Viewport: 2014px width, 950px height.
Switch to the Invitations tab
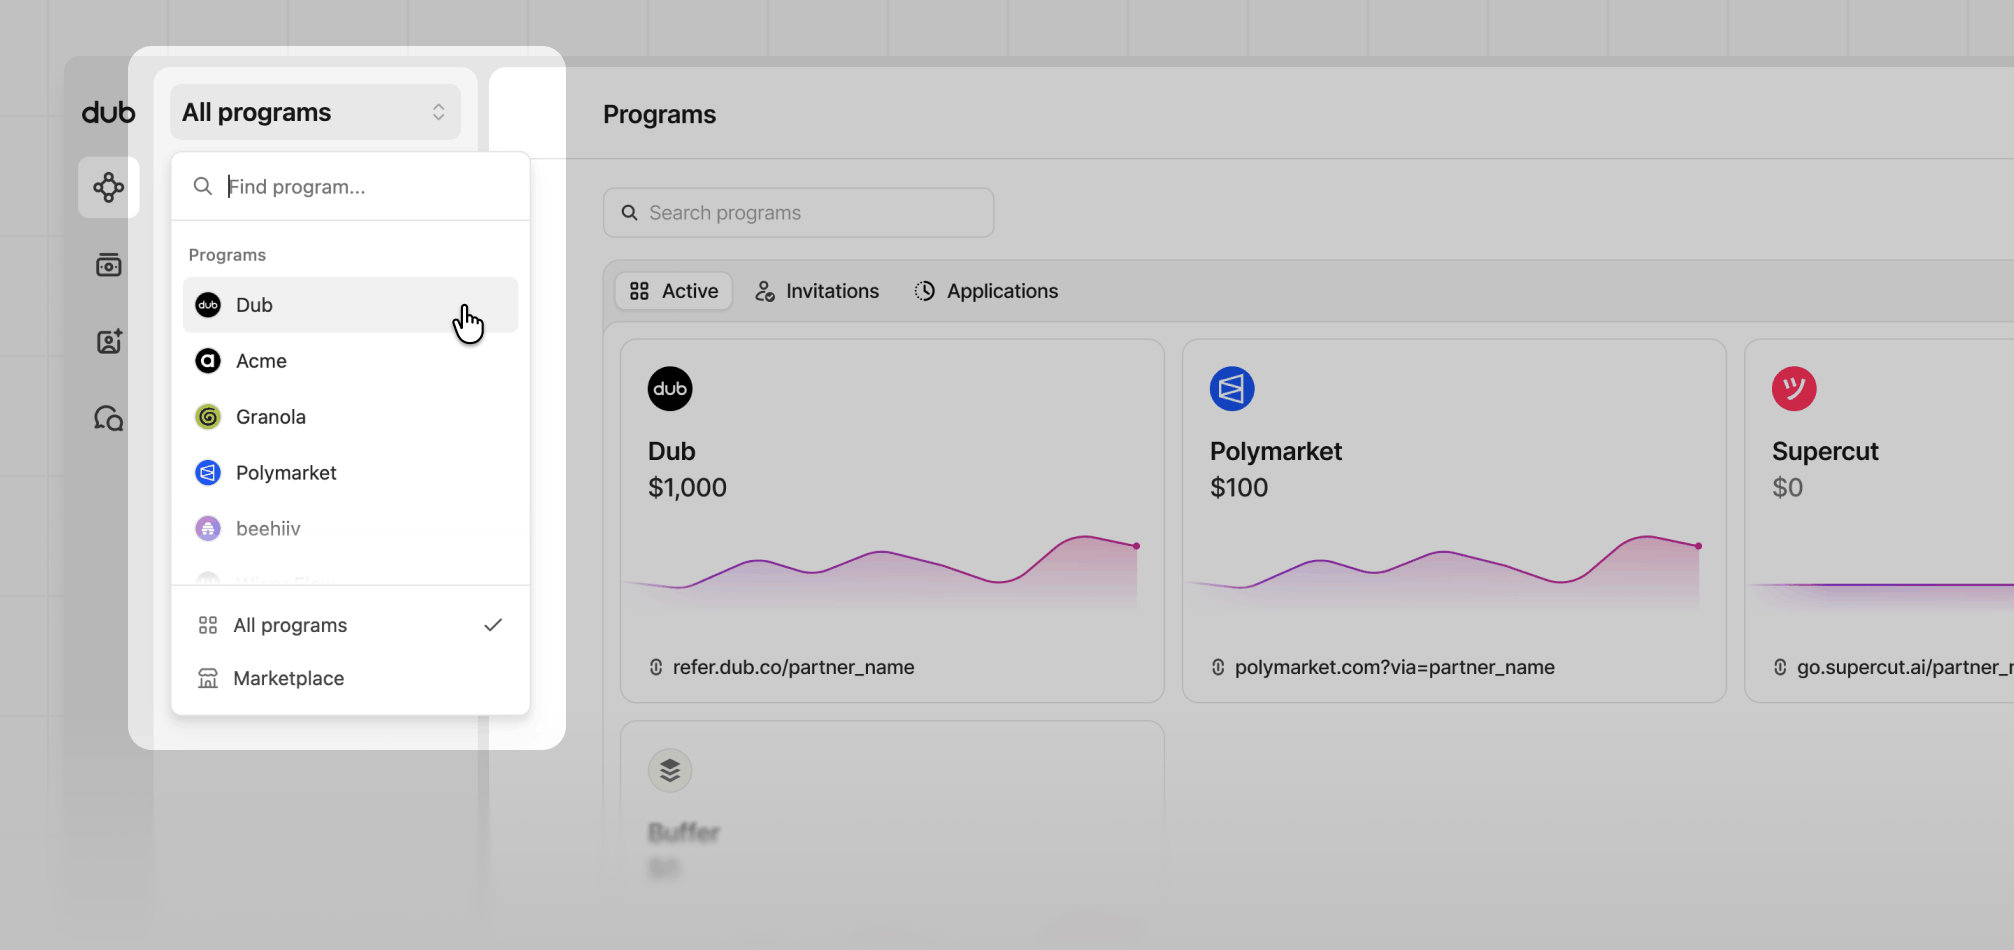(x=817, y=291)
